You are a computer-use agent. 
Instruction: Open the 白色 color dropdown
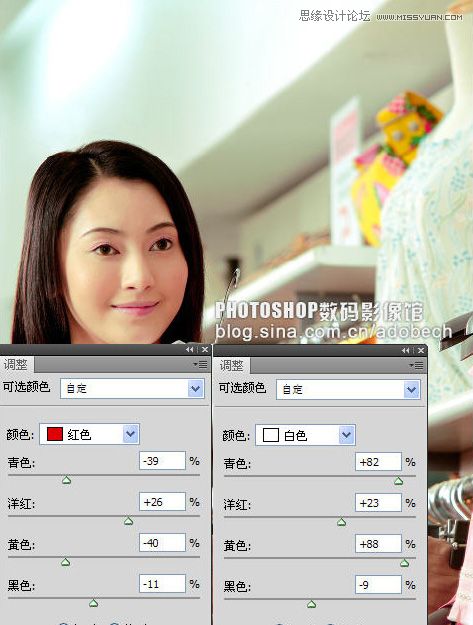pyautogui.click(x=305, y=435)
